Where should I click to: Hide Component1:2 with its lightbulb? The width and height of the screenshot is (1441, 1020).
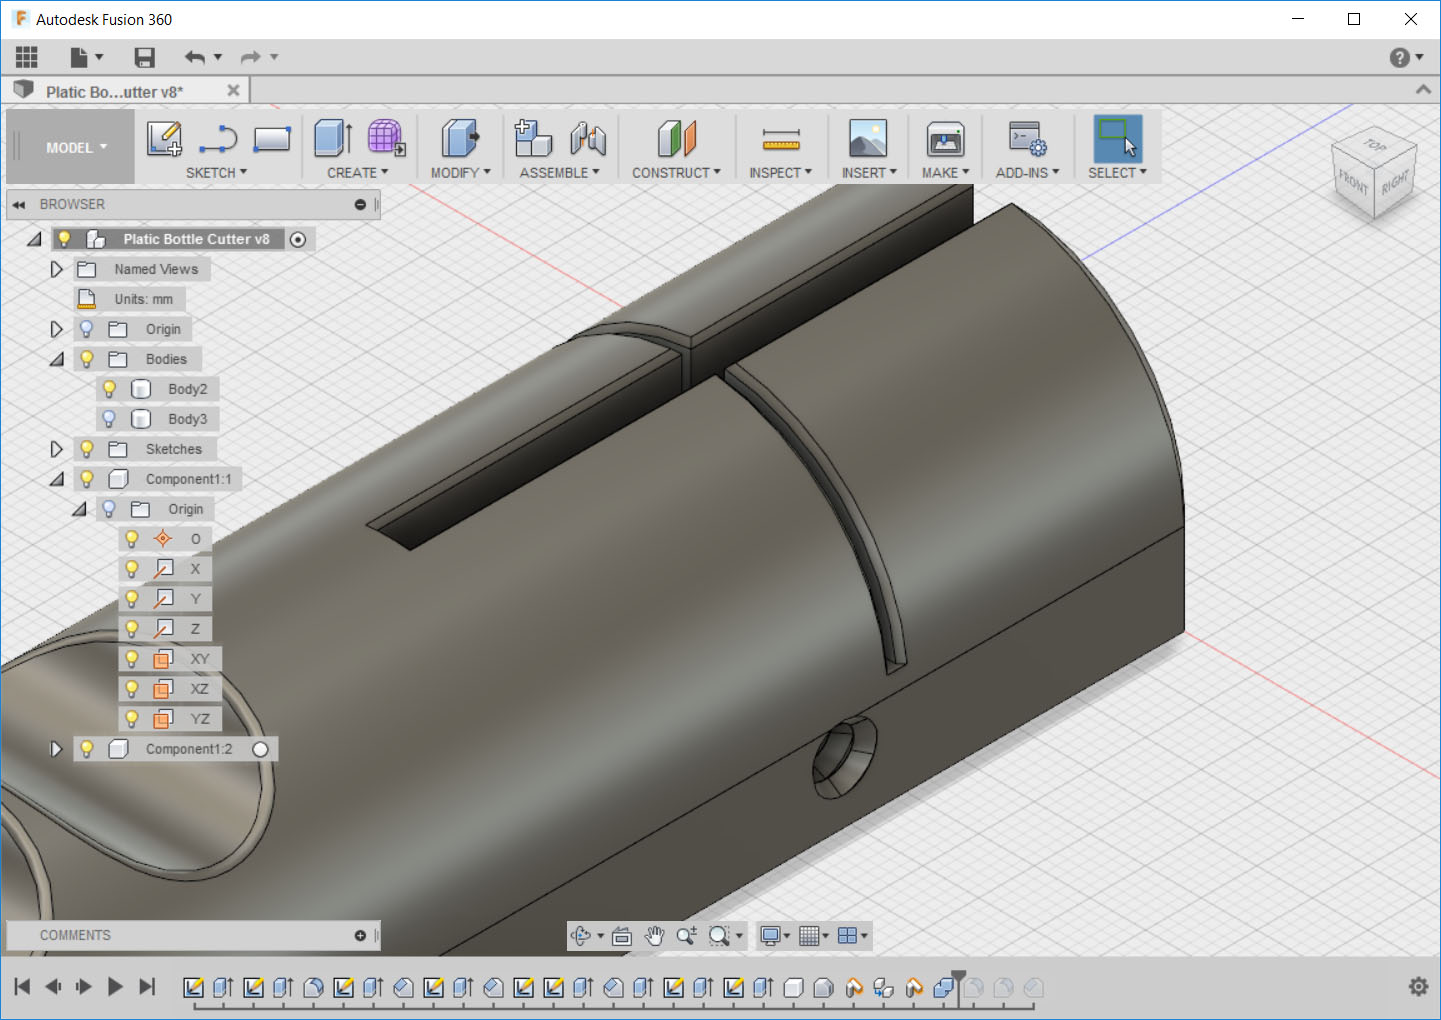[87, 748]
